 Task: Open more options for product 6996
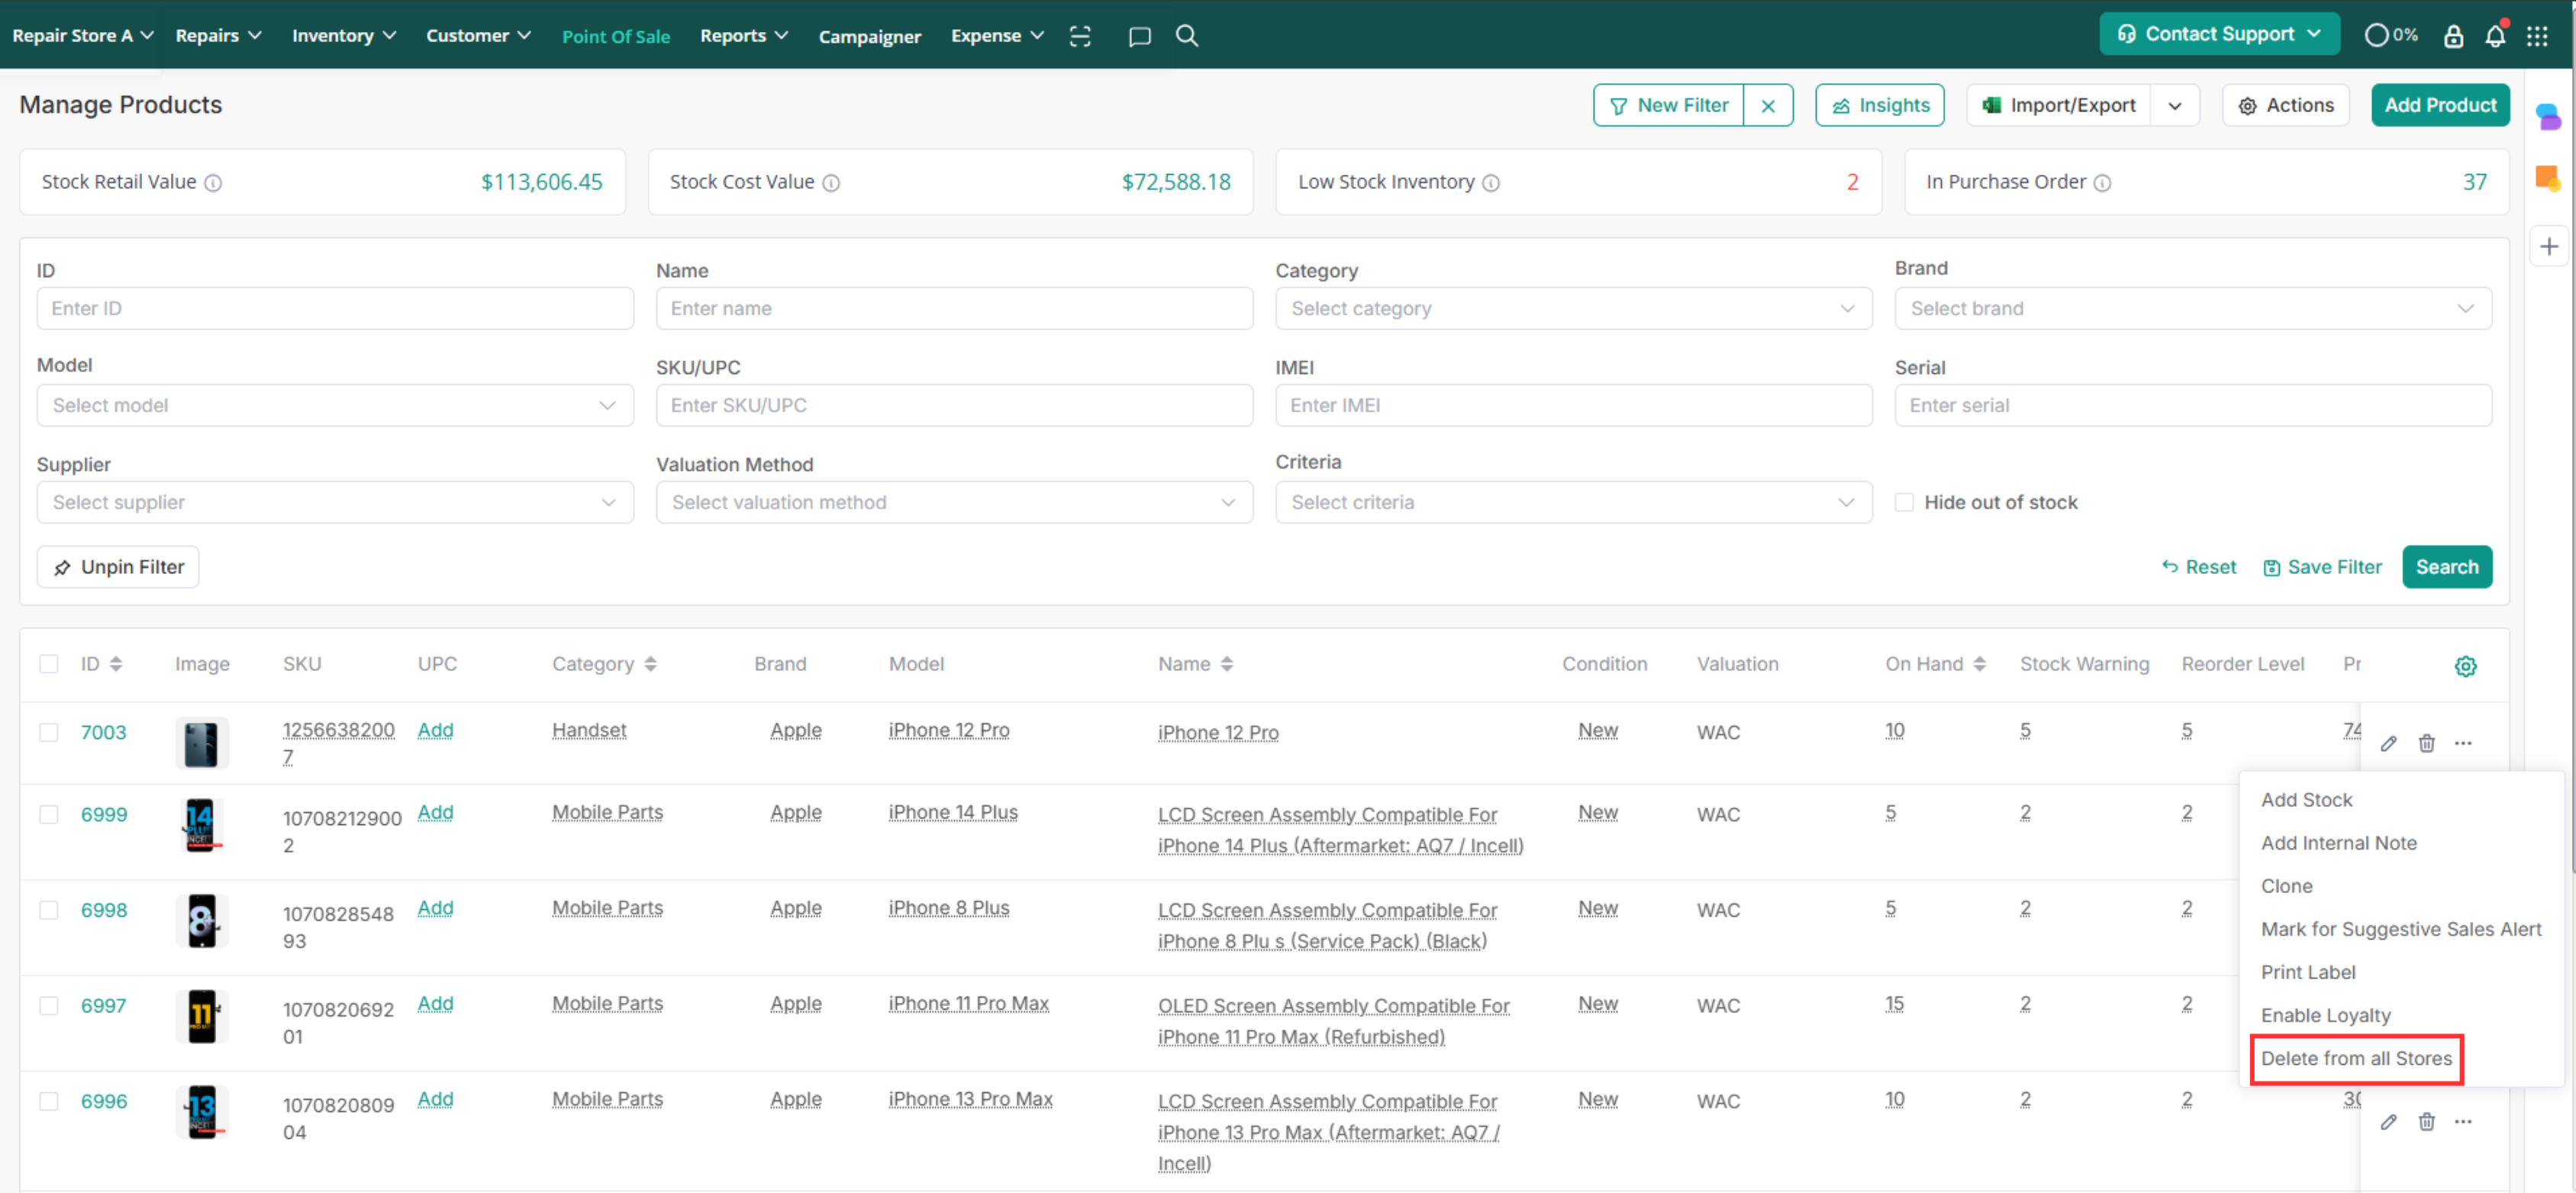pyautogui.click(x=2463, y=1122)
